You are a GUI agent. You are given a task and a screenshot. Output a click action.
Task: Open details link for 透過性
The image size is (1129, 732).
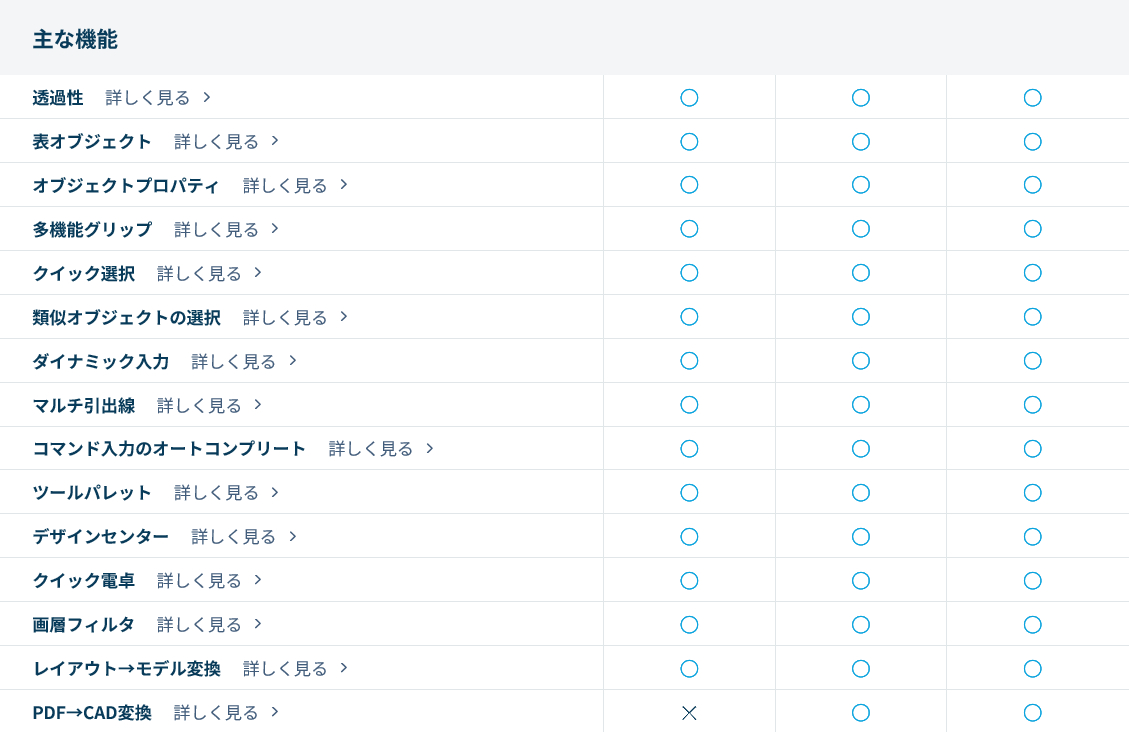(x=148, y=97)
